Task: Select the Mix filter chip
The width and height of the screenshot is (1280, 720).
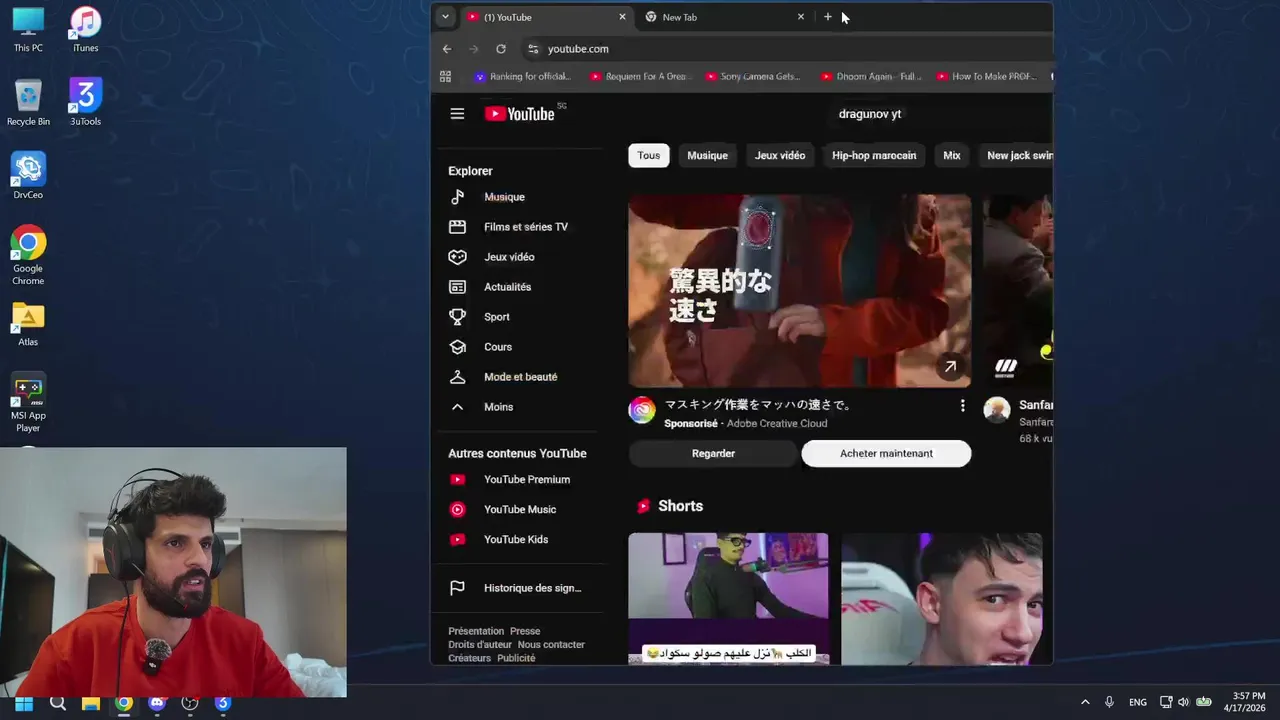Action: [952, 155]
